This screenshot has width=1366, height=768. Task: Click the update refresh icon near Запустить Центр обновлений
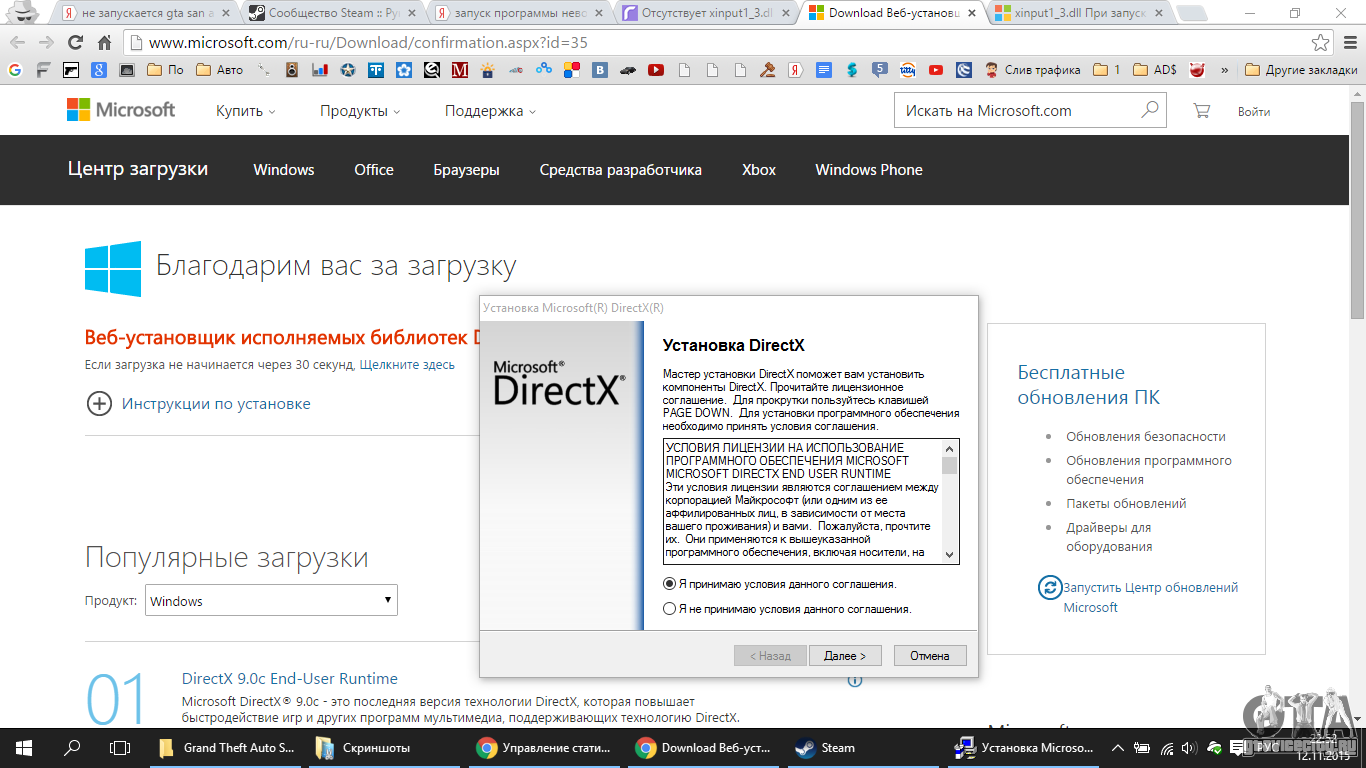(x=1049, y=587)
